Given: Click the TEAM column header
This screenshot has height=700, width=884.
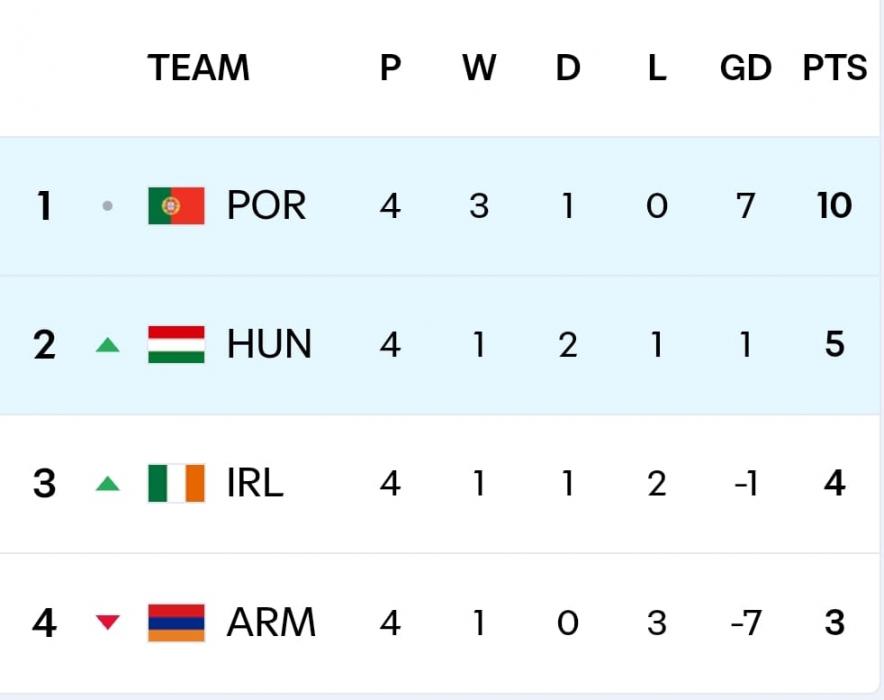Looking at the screenshot, I should point(198,68).
